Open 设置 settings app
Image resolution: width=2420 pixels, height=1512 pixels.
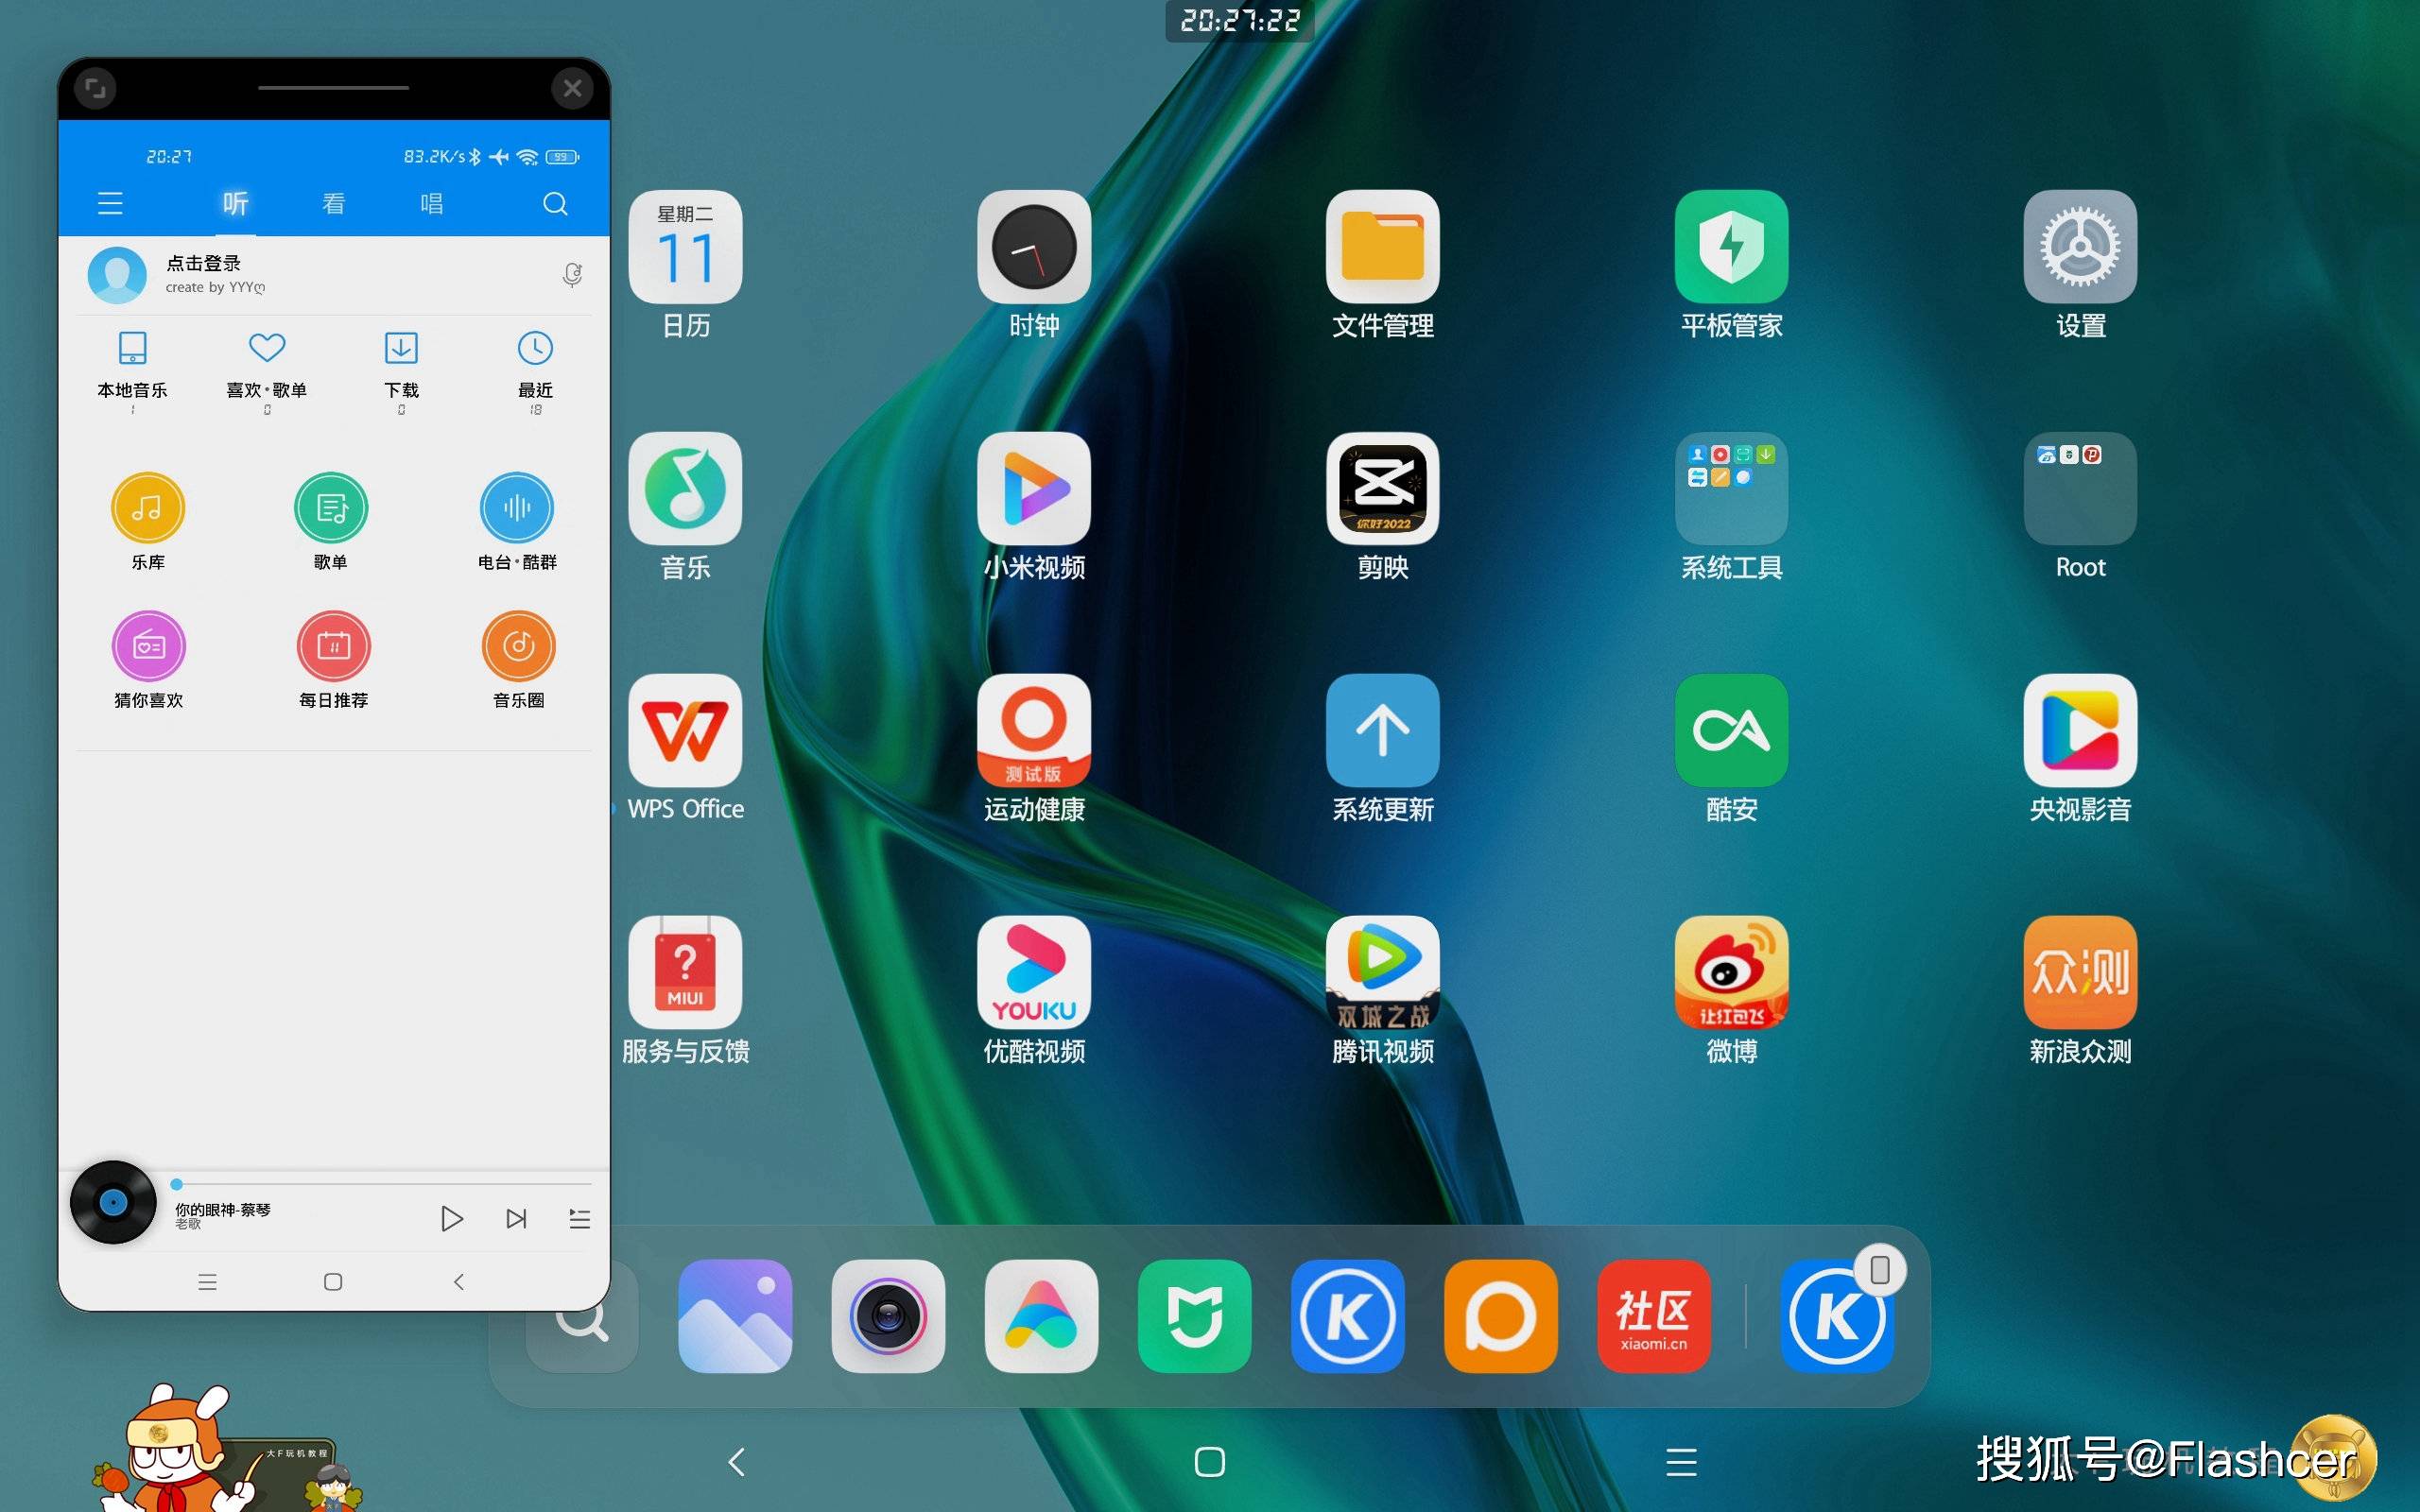(x=2080, y=264)
